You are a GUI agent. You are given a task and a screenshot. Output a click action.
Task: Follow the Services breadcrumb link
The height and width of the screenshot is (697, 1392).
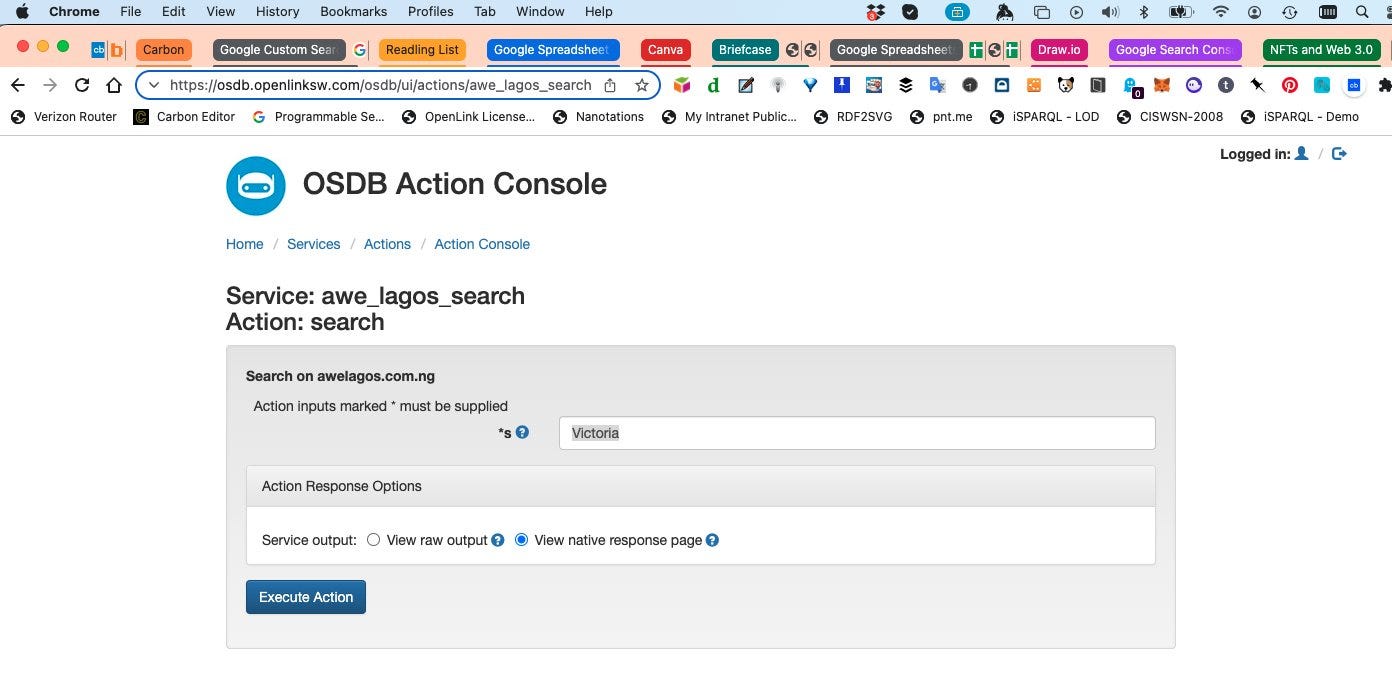[314, 244]
